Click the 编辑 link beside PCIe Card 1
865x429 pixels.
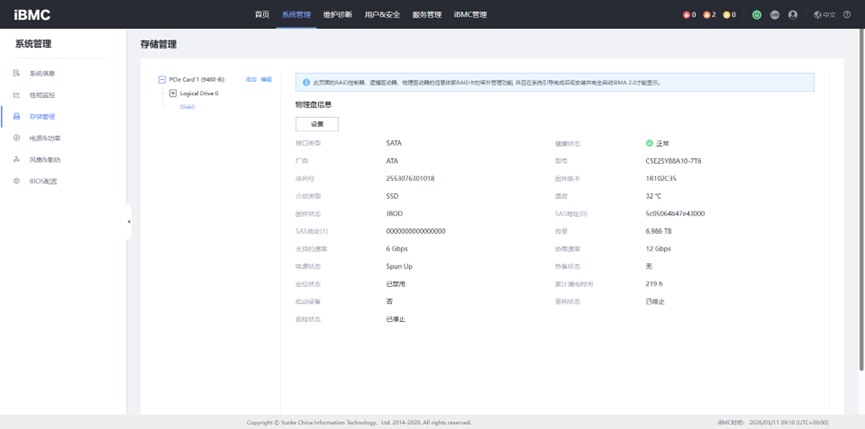[266, 80]
